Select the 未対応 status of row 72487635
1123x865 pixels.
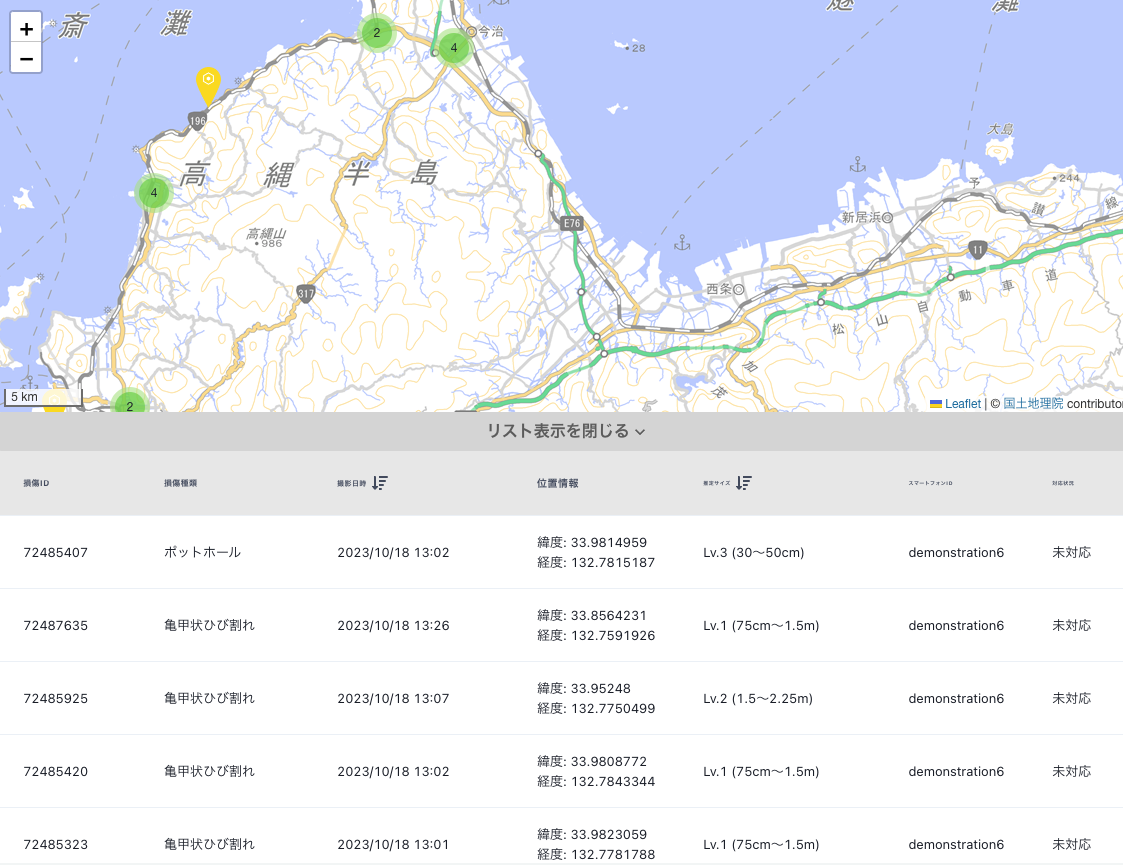1071,625
